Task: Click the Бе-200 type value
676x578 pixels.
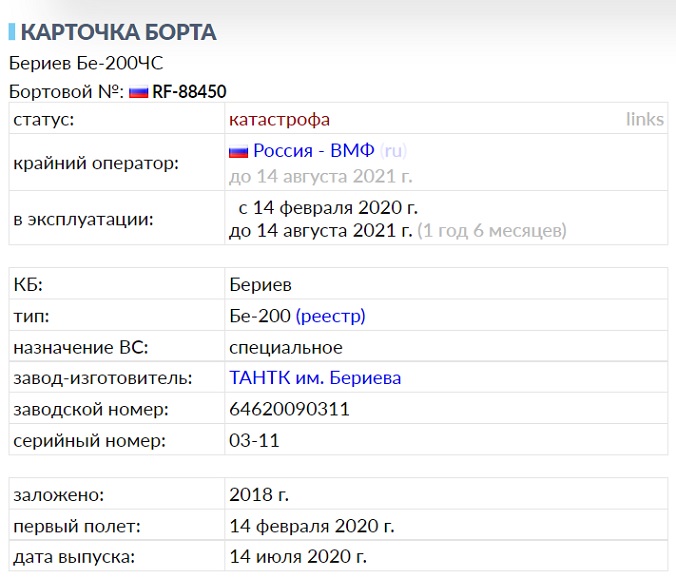Action: (260, 316)
